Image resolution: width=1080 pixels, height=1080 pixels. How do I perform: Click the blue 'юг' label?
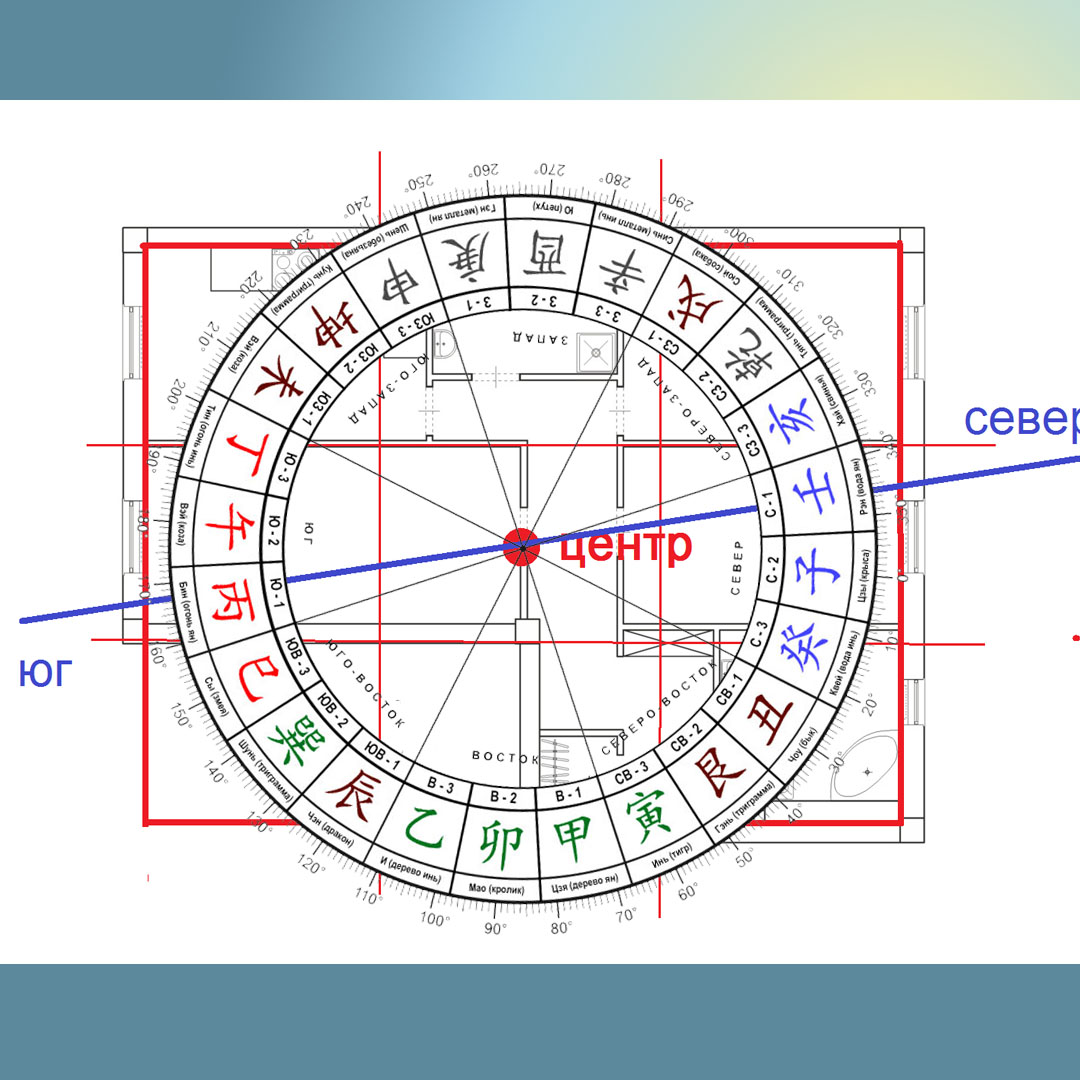click(x=45, y=673)
